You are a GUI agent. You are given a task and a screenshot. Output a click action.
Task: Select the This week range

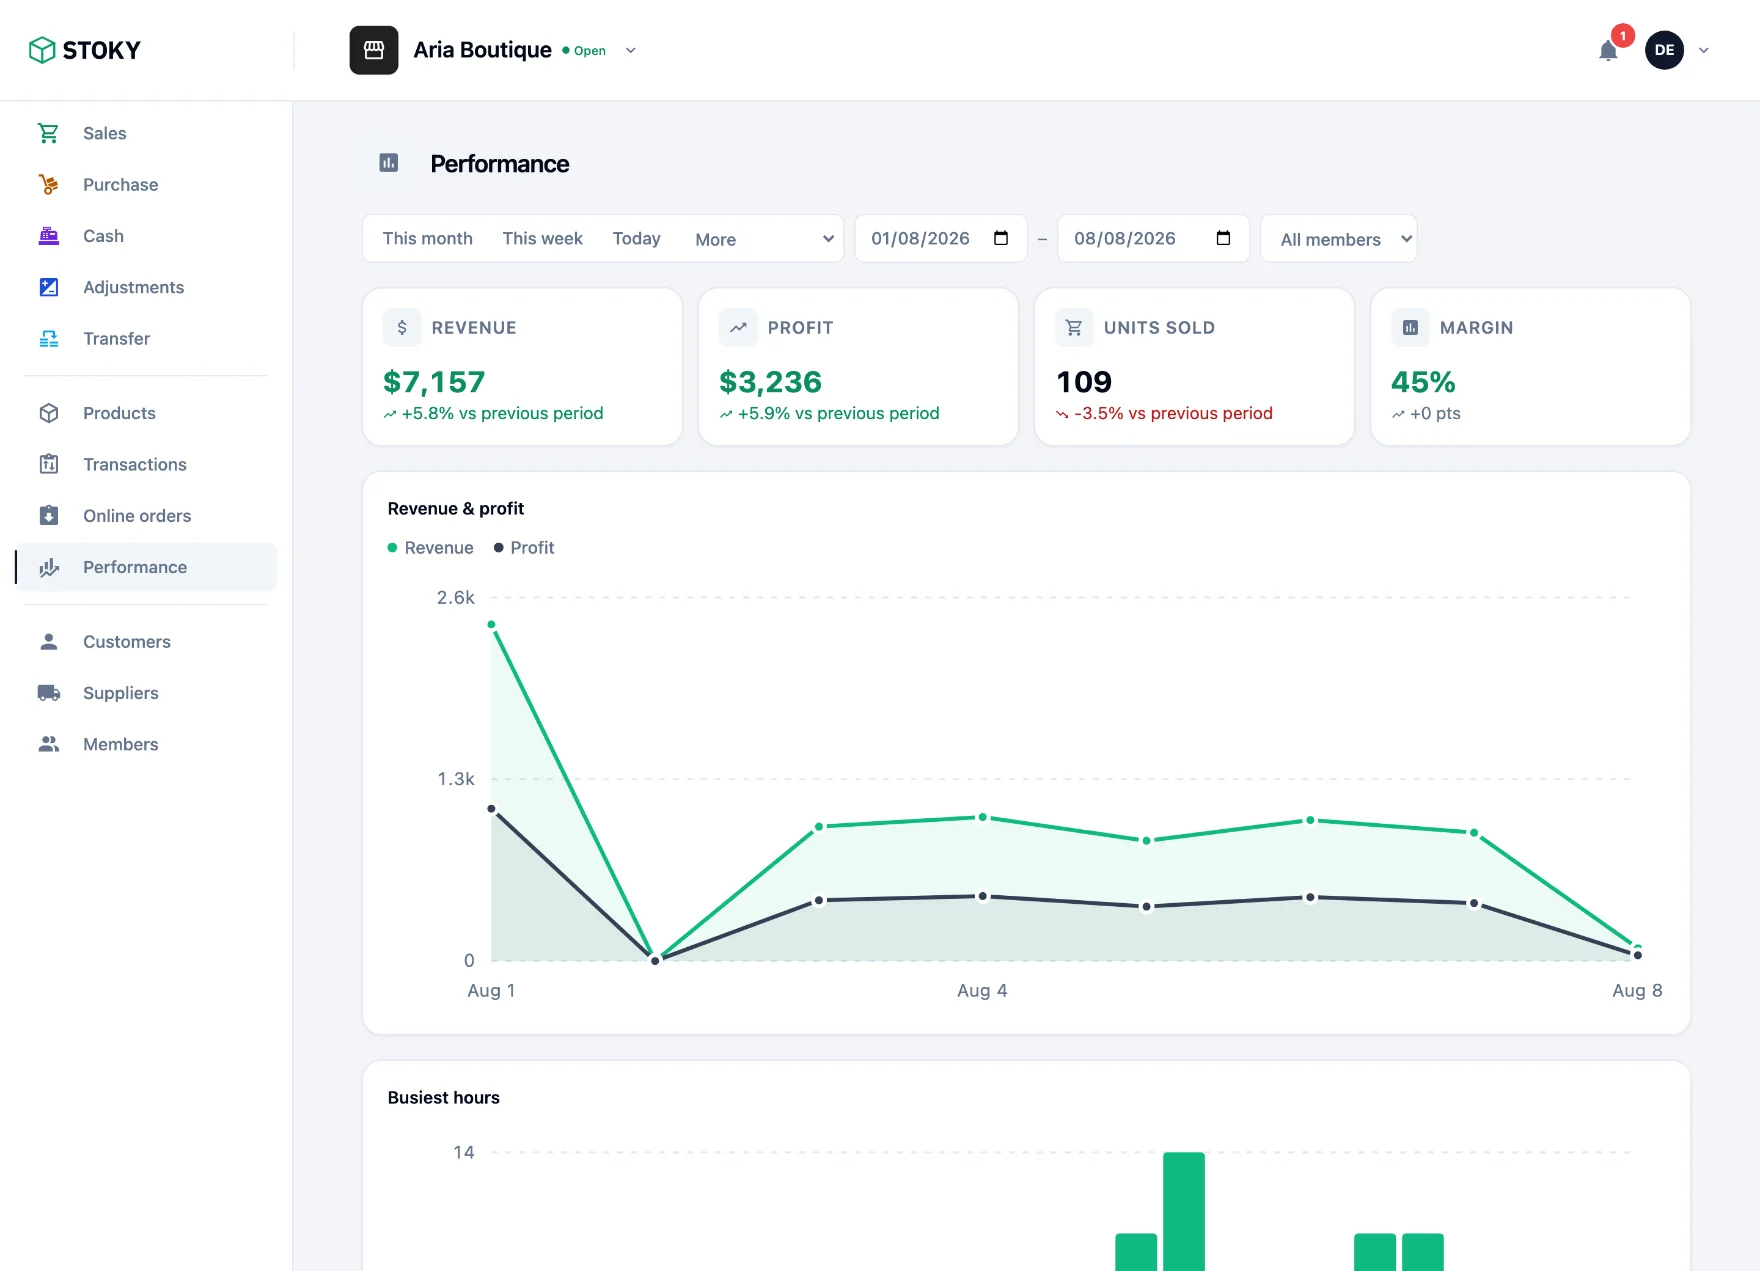(542, 238)
